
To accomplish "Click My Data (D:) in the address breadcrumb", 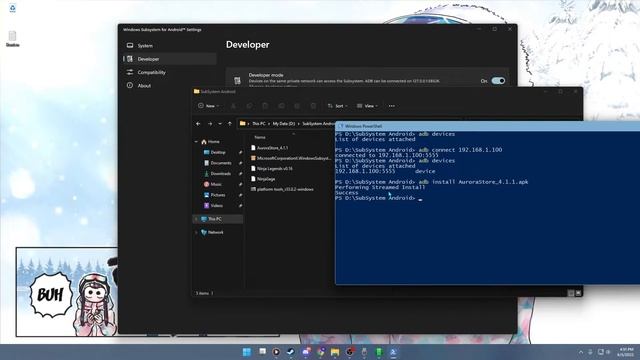I will (x=284, y=124).
